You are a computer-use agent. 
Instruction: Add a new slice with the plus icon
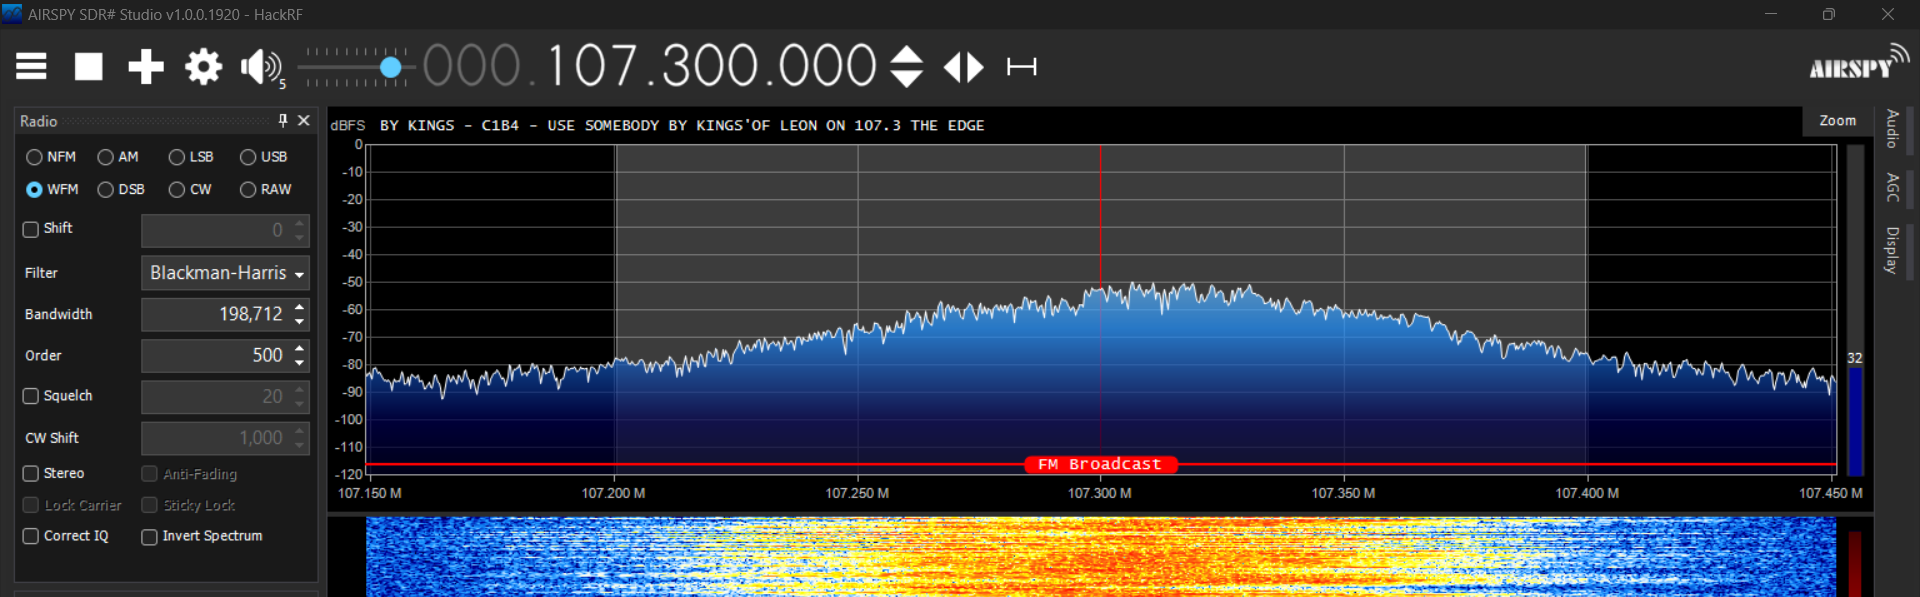coord(146,67)
